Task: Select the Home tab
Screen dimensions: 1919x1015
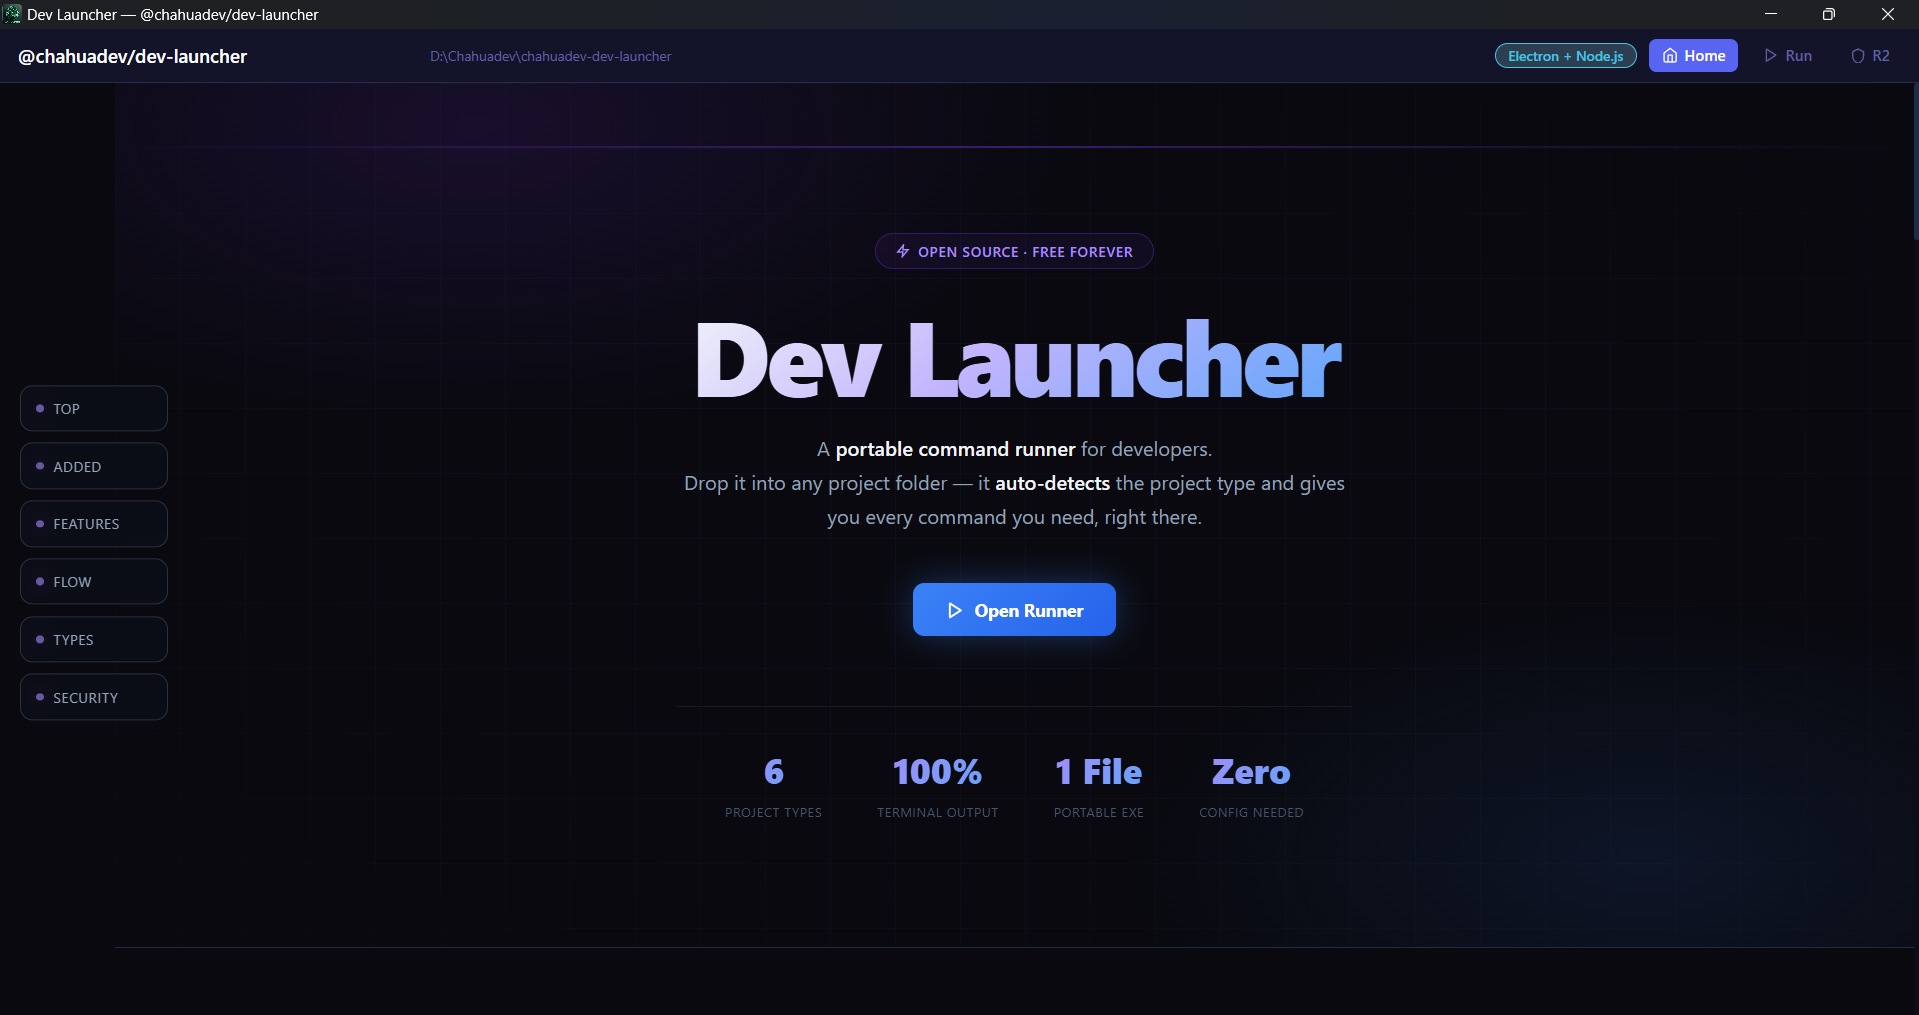Action: point(1693,55)
